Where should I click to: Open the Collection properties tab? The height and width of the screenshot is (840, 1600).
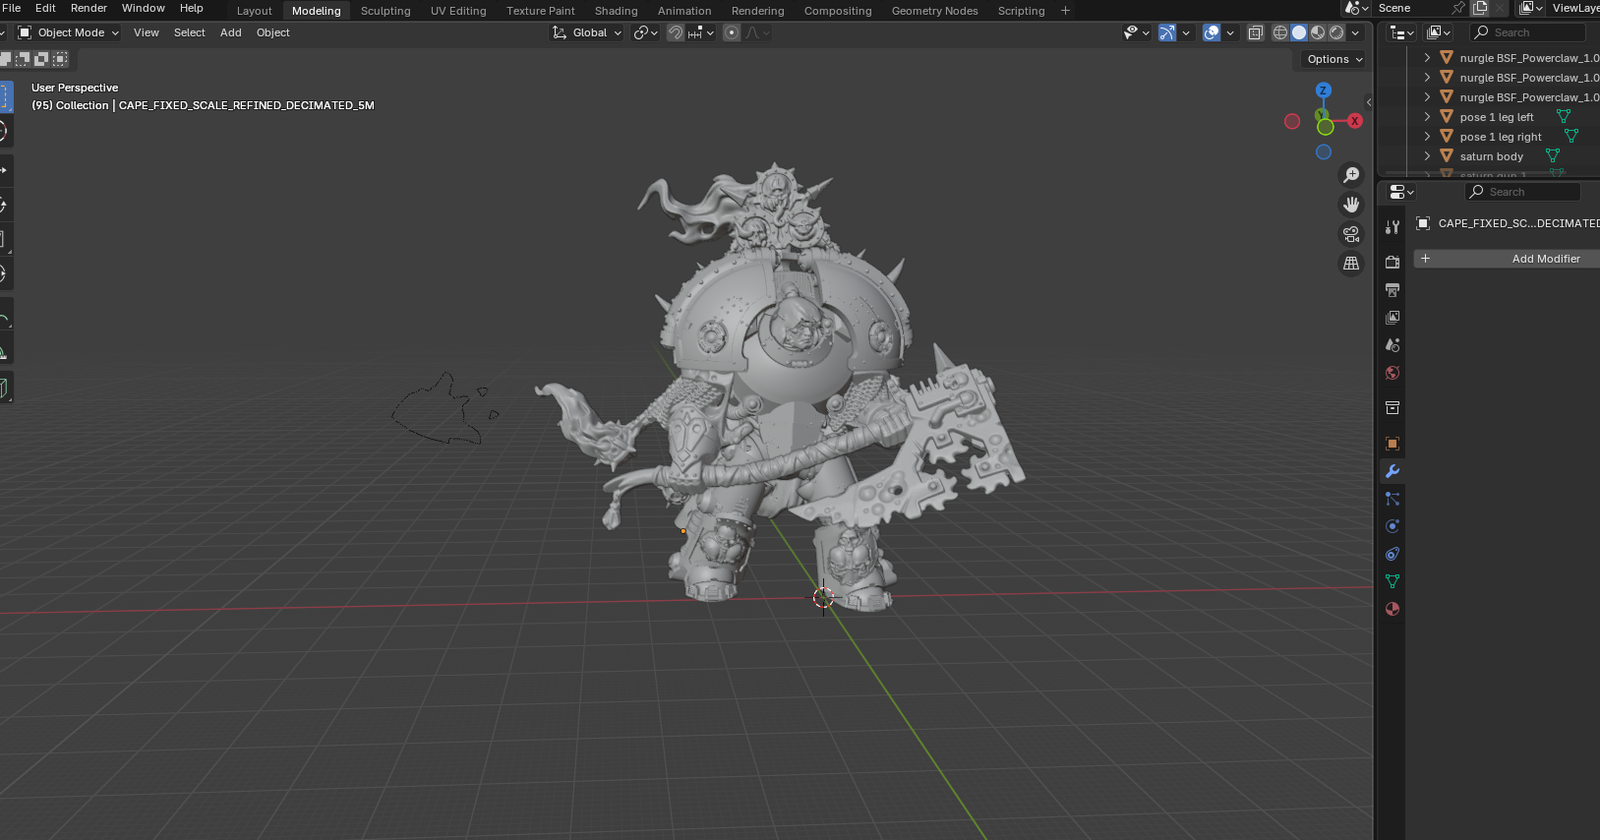tap(1392, 408)
